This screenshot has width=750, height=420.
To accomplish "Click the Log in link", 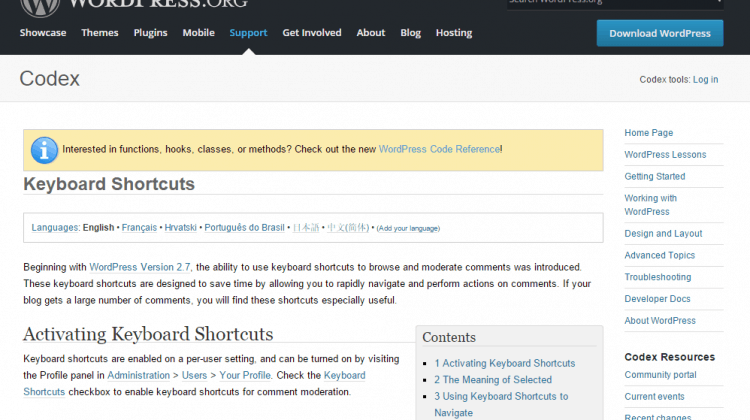I will point(706,79).
